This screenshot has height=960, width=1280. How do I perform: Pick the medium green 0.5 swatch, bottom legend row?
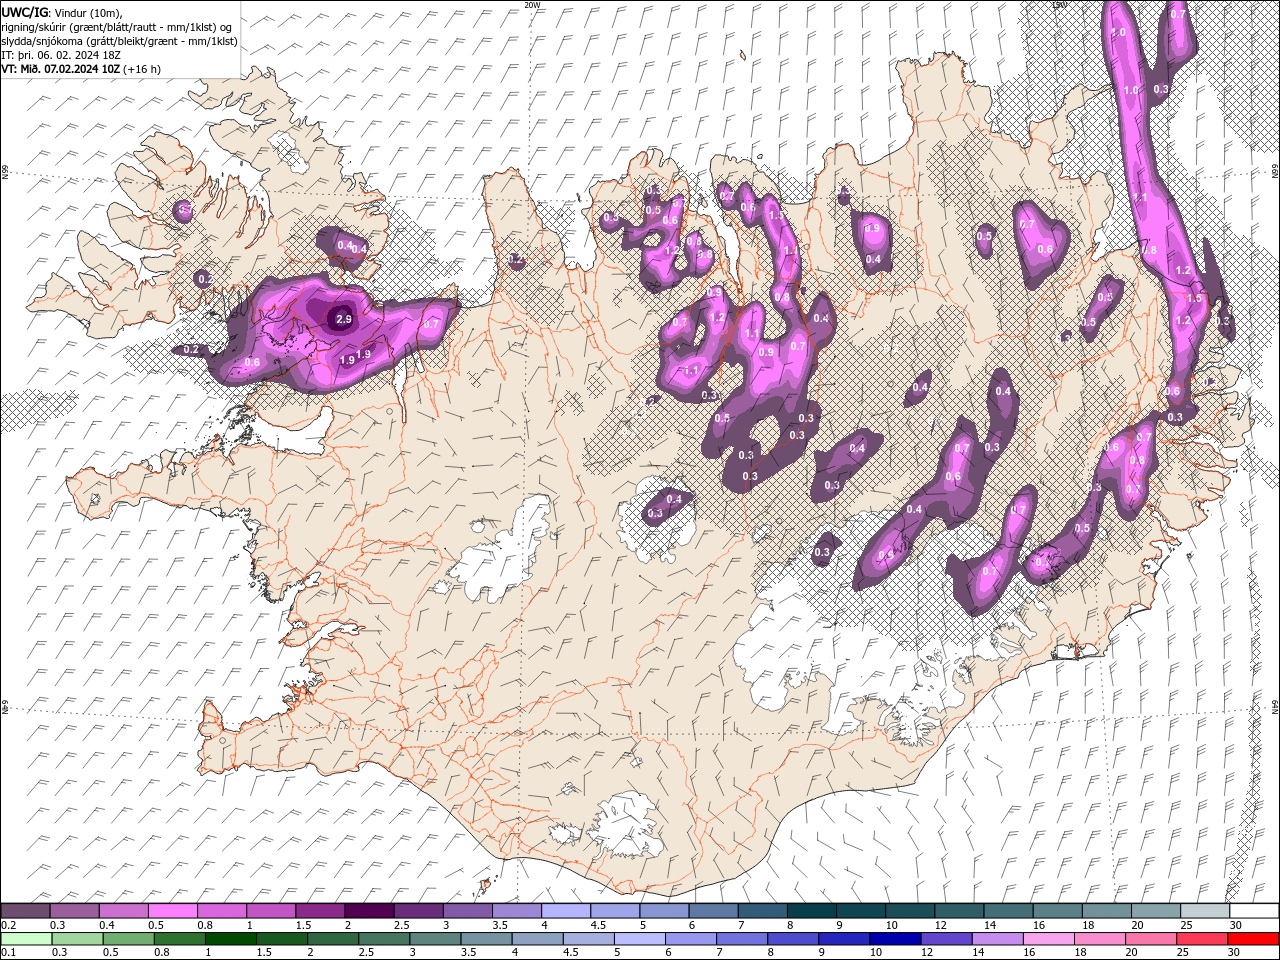[x=128, y=938]
